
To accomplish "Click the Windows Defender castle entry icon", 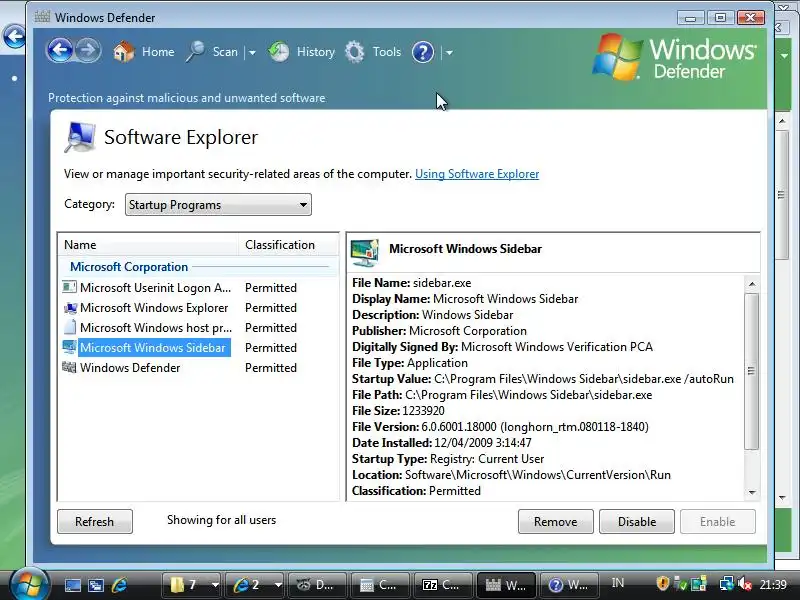I will click(x=69, y=367).
